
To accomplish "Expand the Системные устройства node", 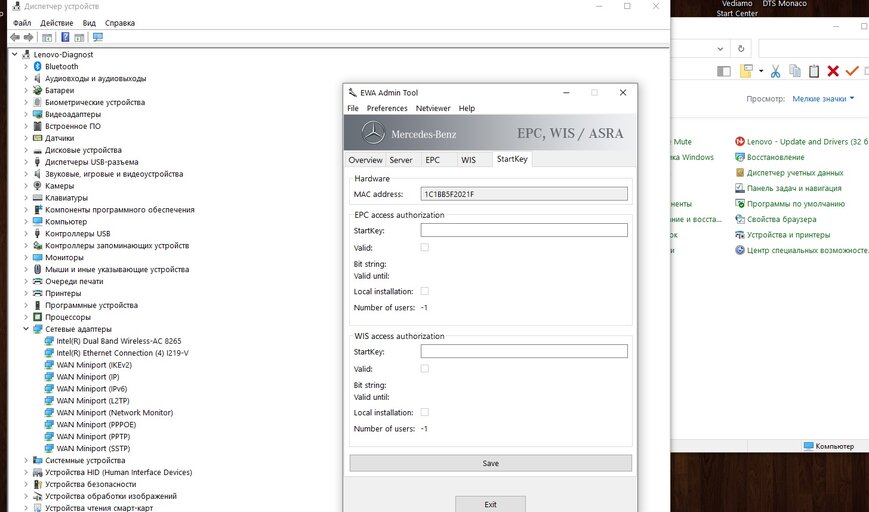I will click(25, 460).
